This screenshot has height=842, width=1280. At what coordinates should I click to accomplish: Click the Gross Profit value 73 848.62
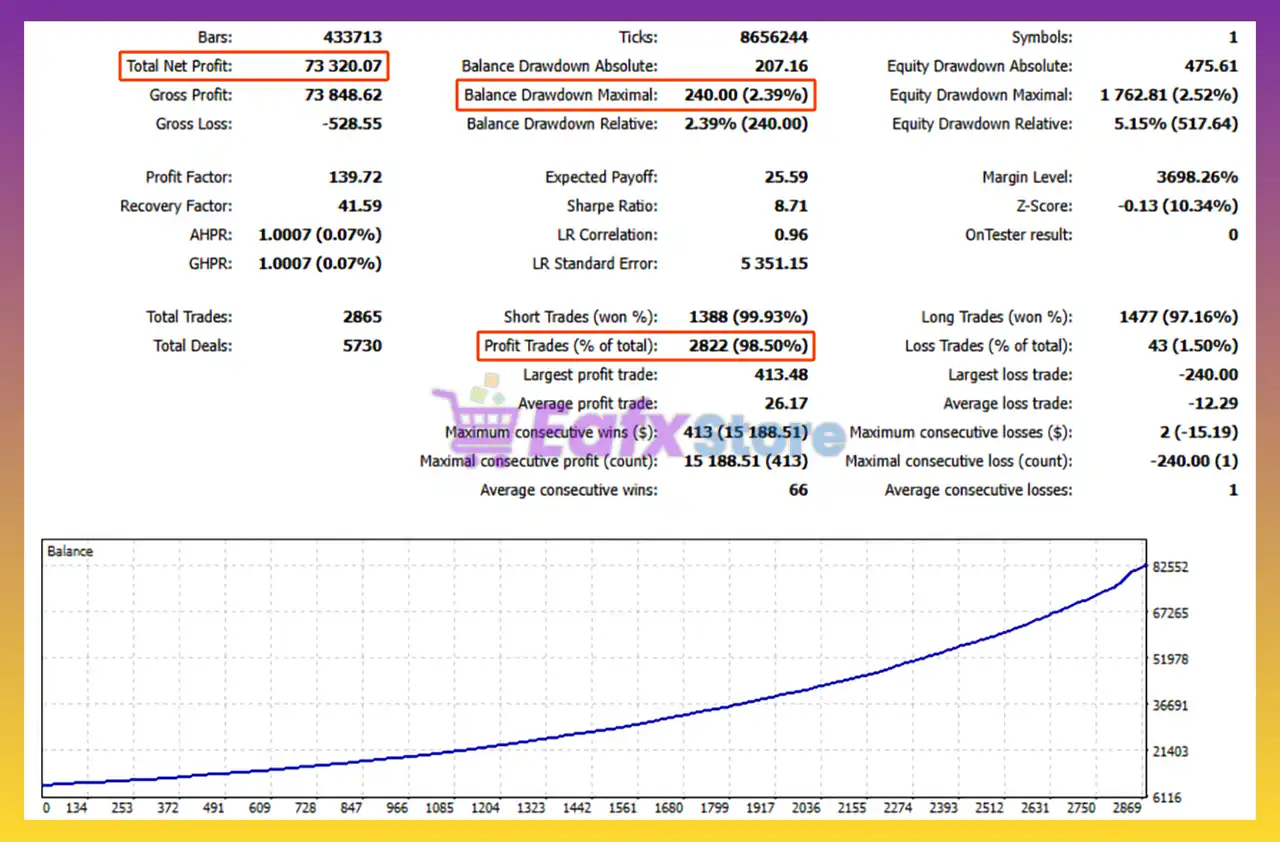[x=342, y=96]
